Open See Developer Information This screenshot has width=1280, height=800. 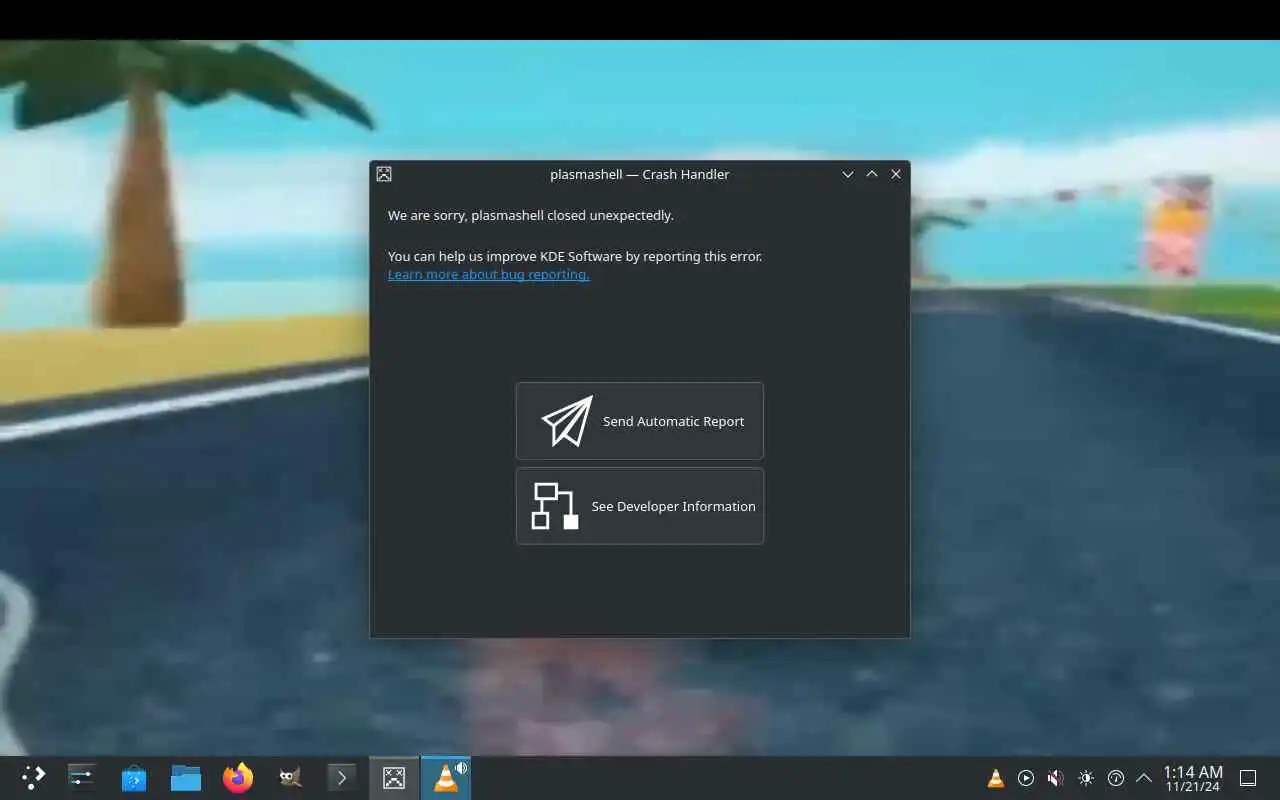point(640,506)
